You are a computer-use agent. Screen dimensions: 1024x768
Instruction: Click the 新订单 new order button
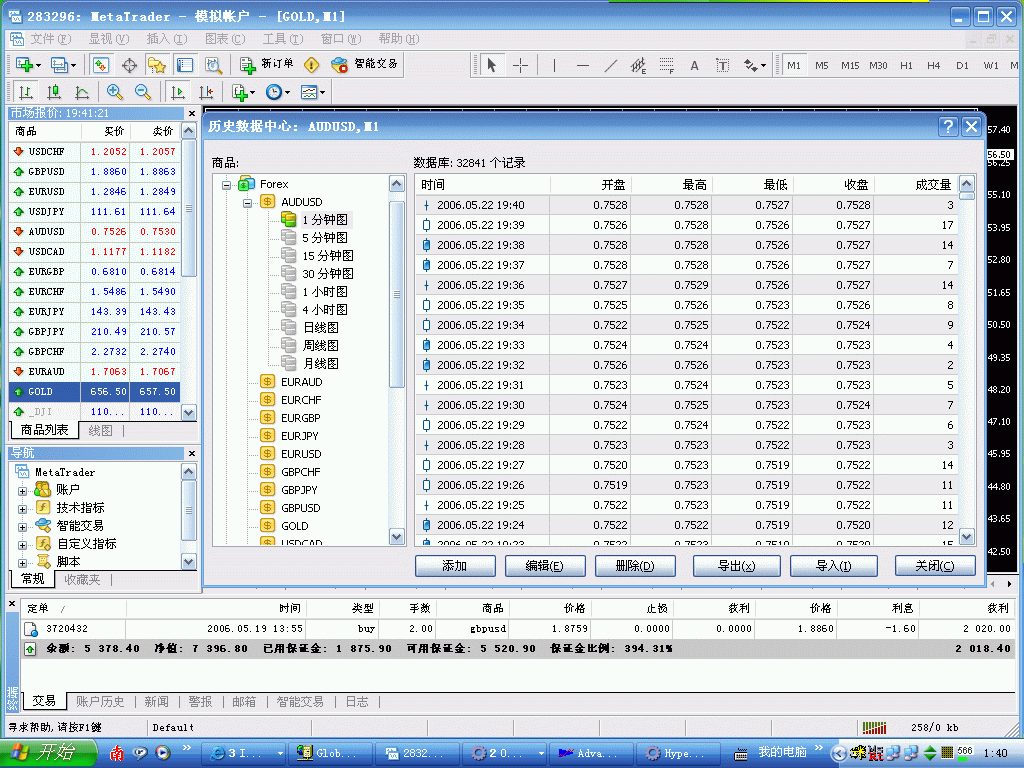pos(266,64)
